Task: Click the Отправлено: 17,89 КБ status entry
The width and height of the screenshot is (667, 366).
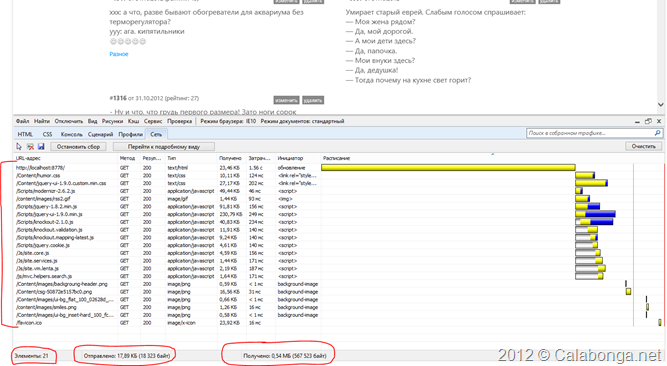Action: coord(127,355)
